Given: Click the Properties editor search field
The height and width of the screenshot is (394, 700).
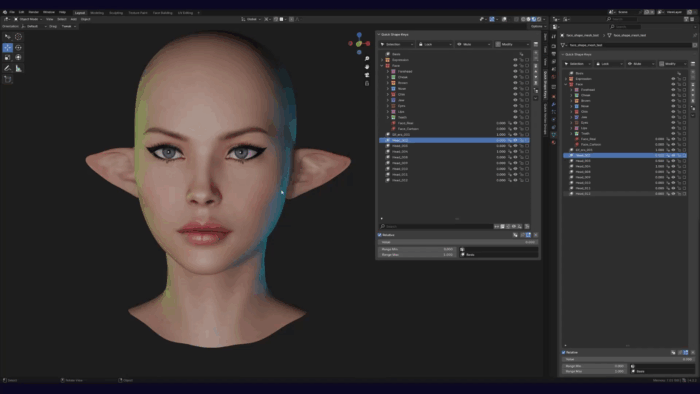Looking at the screenshot, I should coord(626,27).
